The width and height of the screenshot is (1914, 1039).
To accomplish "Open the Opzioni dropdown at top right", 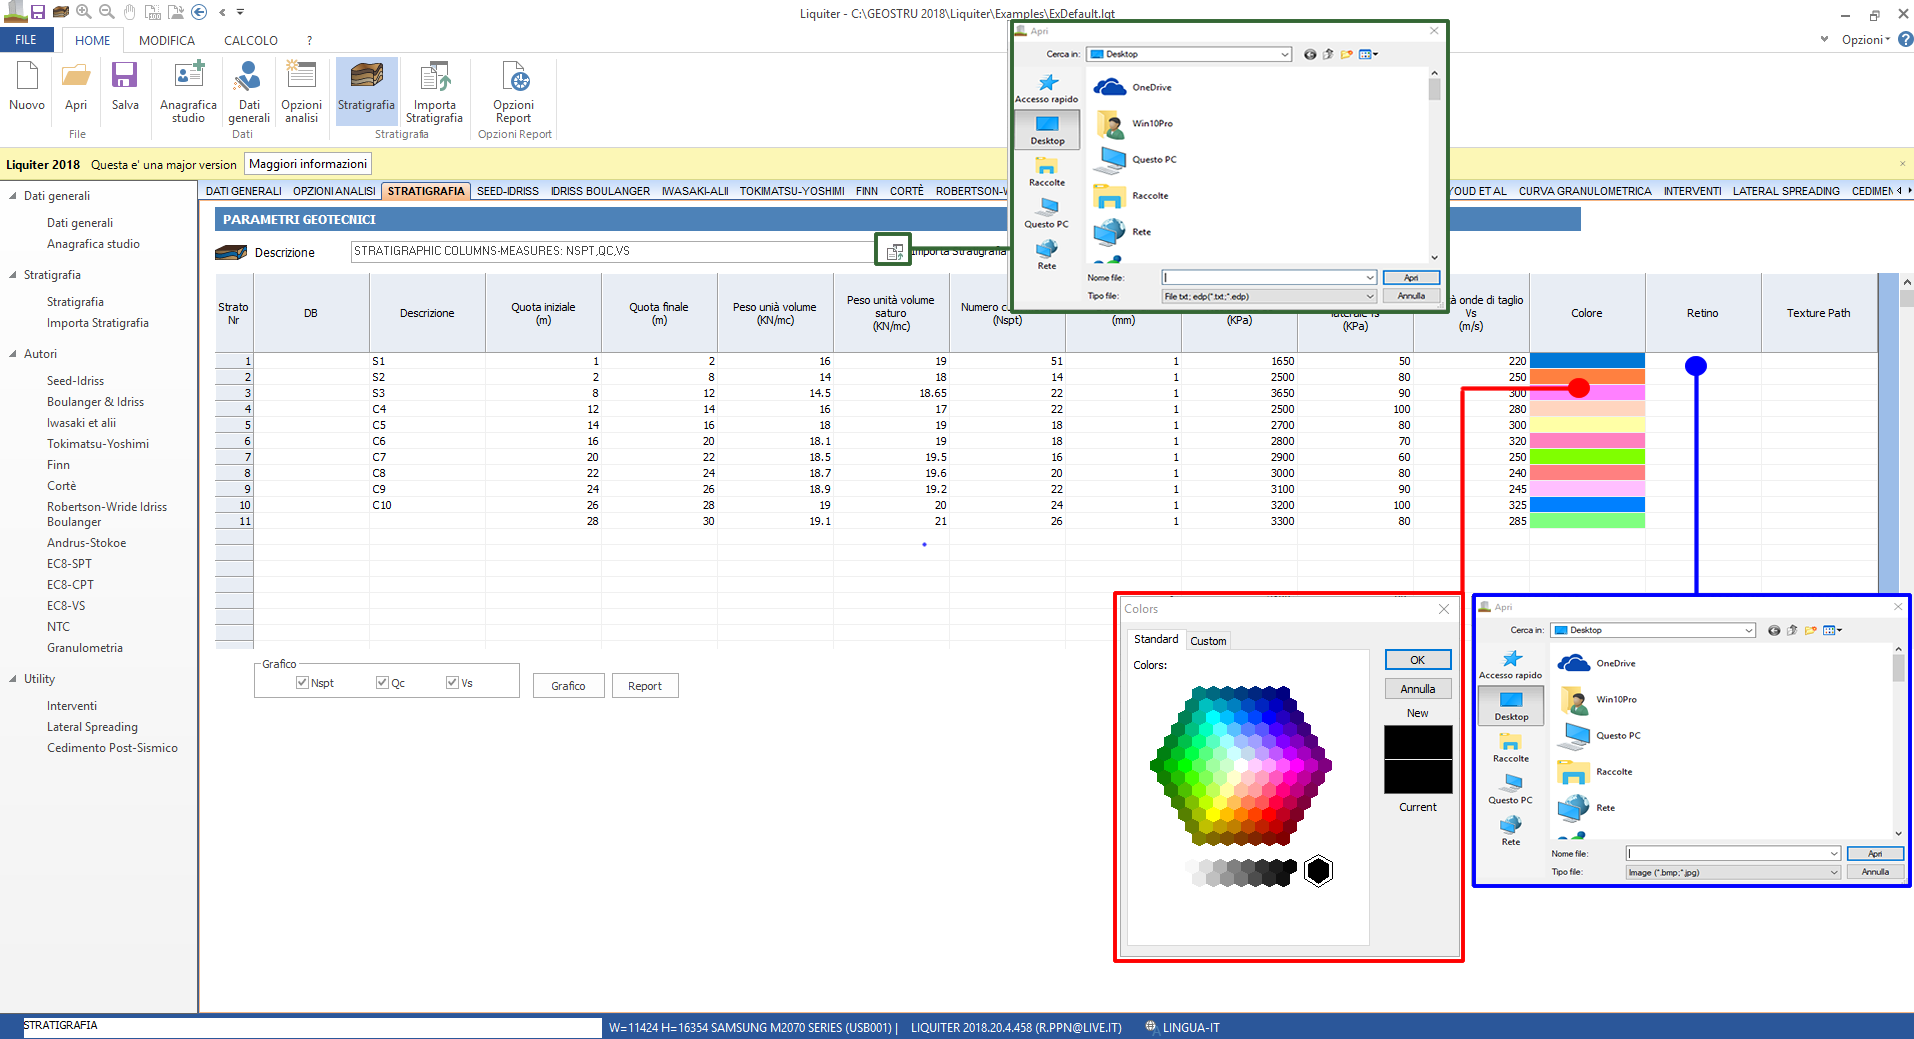I will click(1865, 39).
